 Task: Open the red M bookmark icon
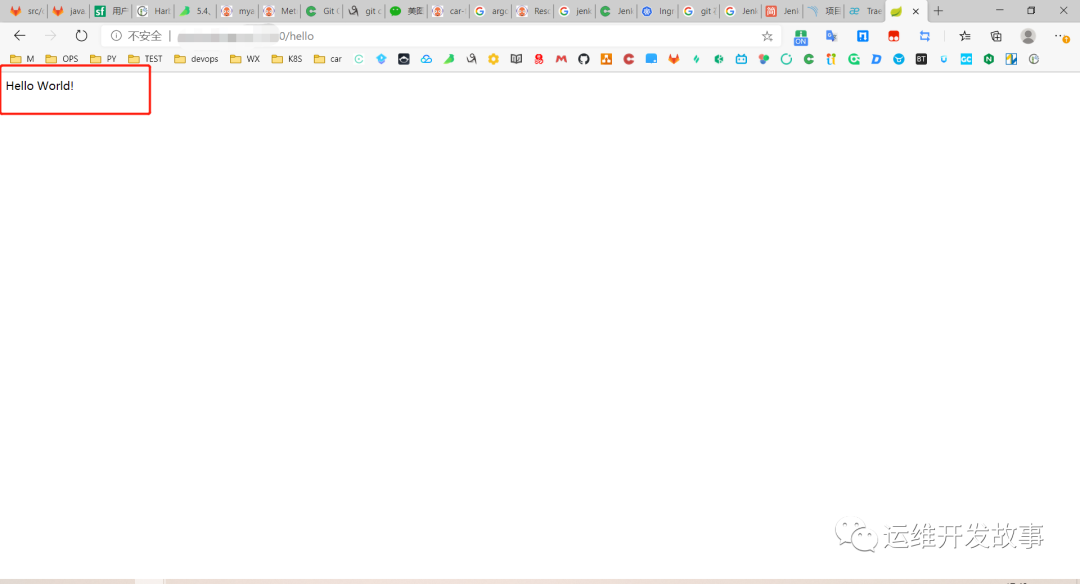point(561,59)
